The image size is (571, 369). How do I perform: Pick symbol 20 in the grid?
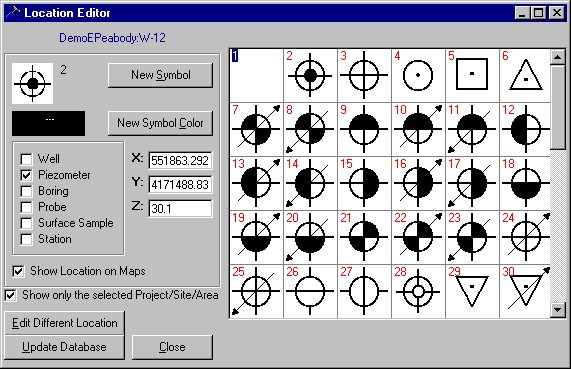[311, 237]
